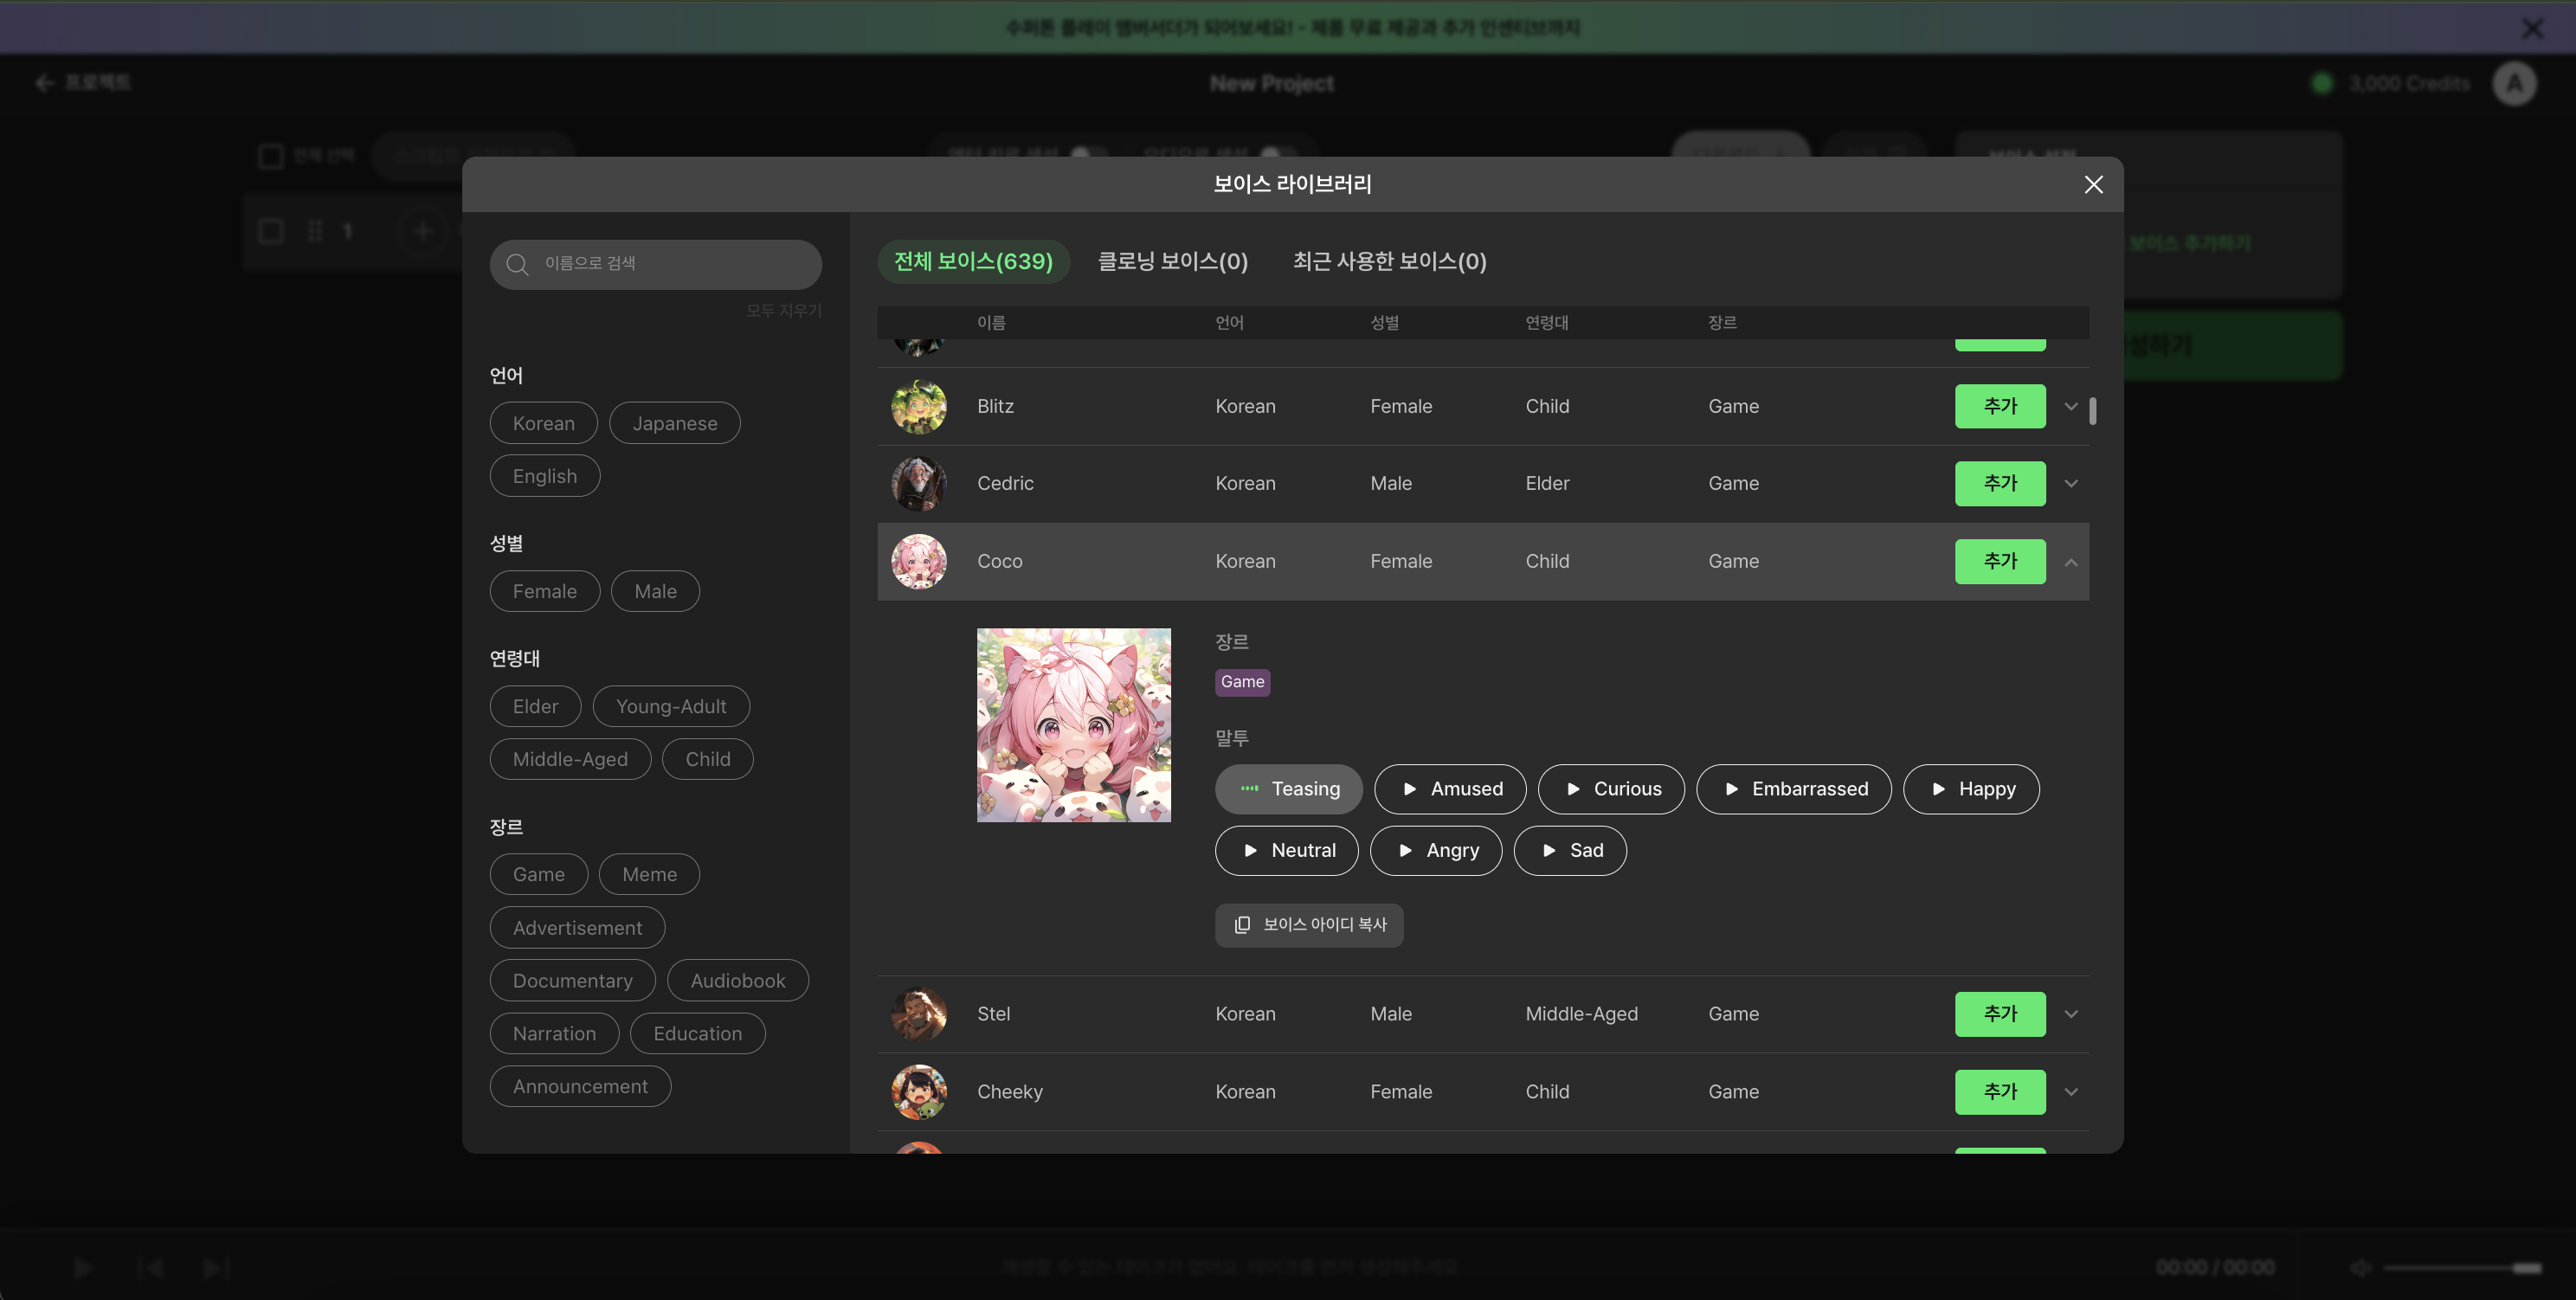Filter by Child age group
Image resolution: width=2576 pixels, height=1300 pixels.
pyautogui.click(x=707, y=759)
